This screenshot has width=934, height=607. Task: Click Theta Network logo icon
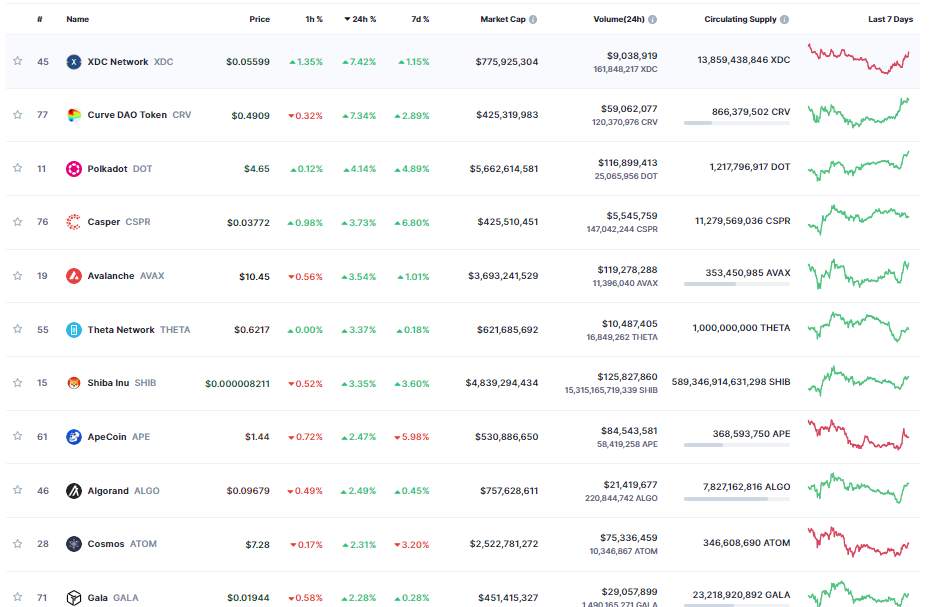[74, 329]
